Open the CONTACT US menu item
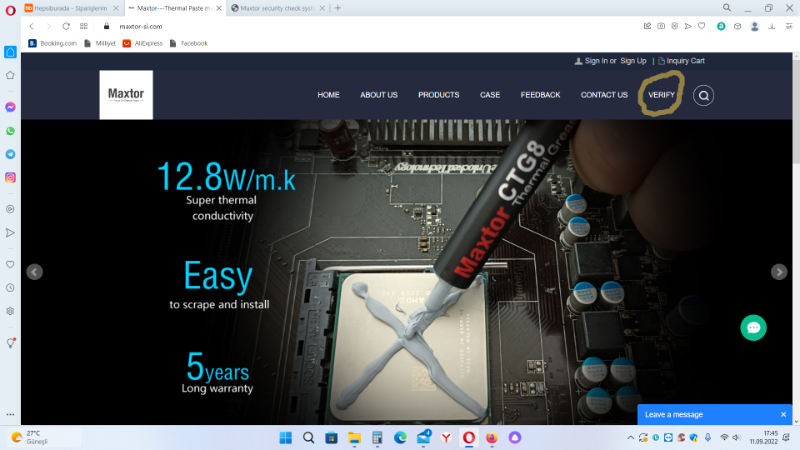Image resolution: width=800 pixels, height=450 pixels. (604, 95)
